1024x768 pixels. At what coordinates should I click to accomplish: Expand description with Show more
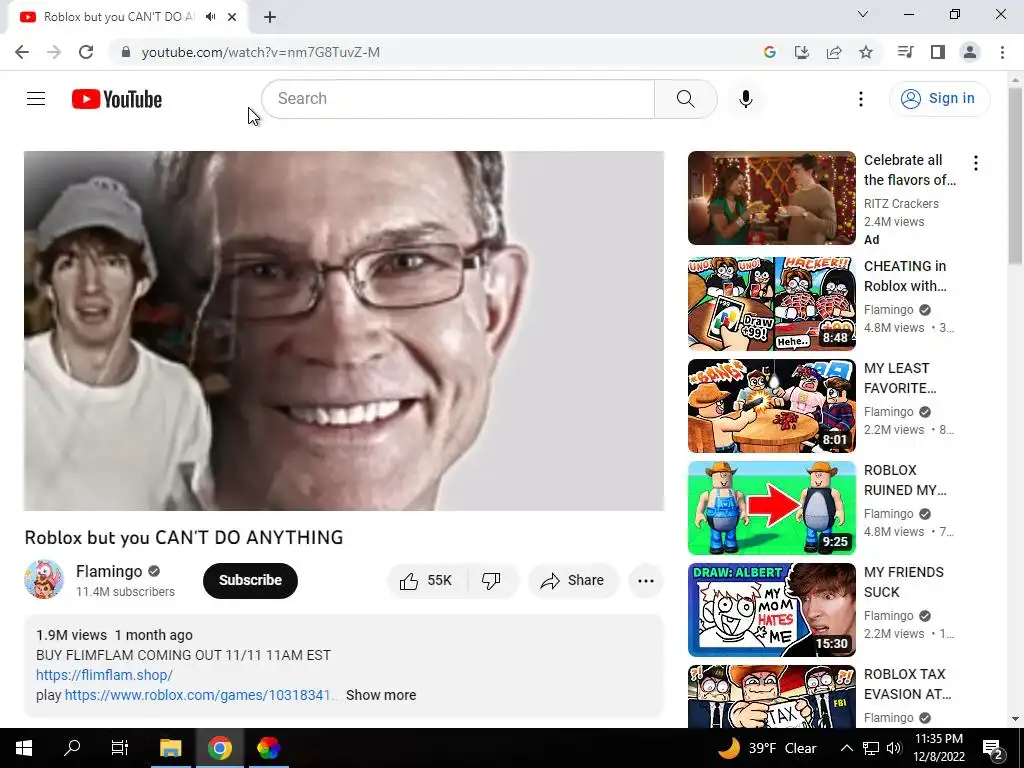(381, 696)
